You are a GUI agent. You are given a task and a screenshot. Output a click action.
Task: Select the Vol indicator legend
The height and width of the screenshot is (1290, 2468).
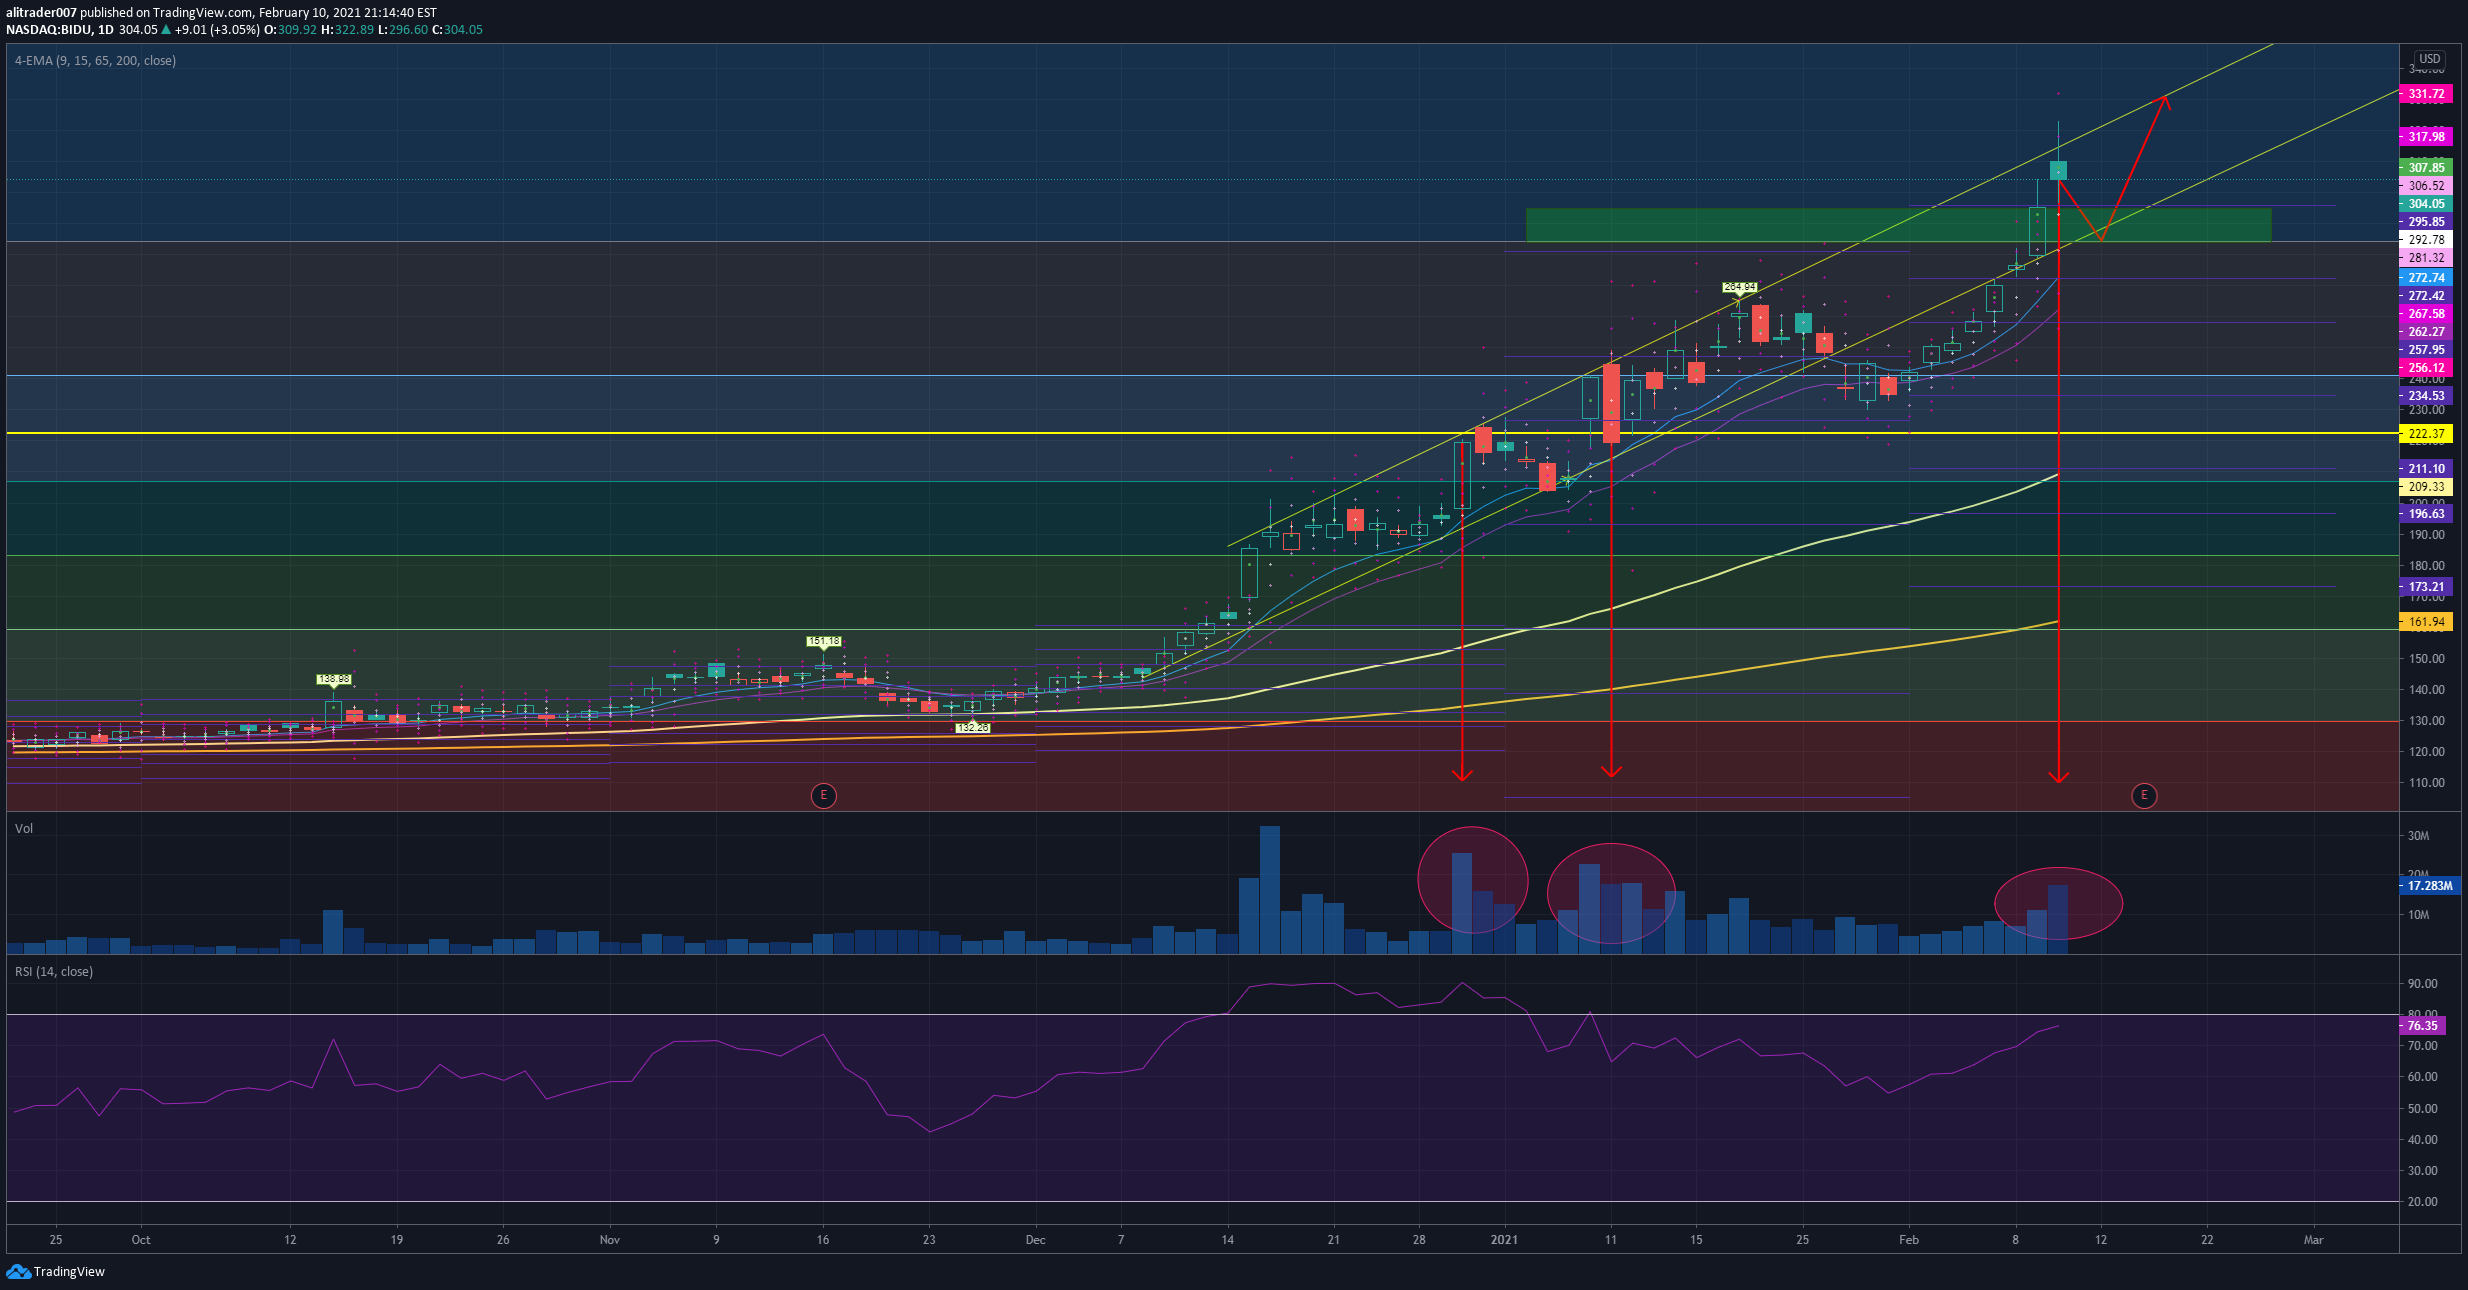tap(24, 829)
